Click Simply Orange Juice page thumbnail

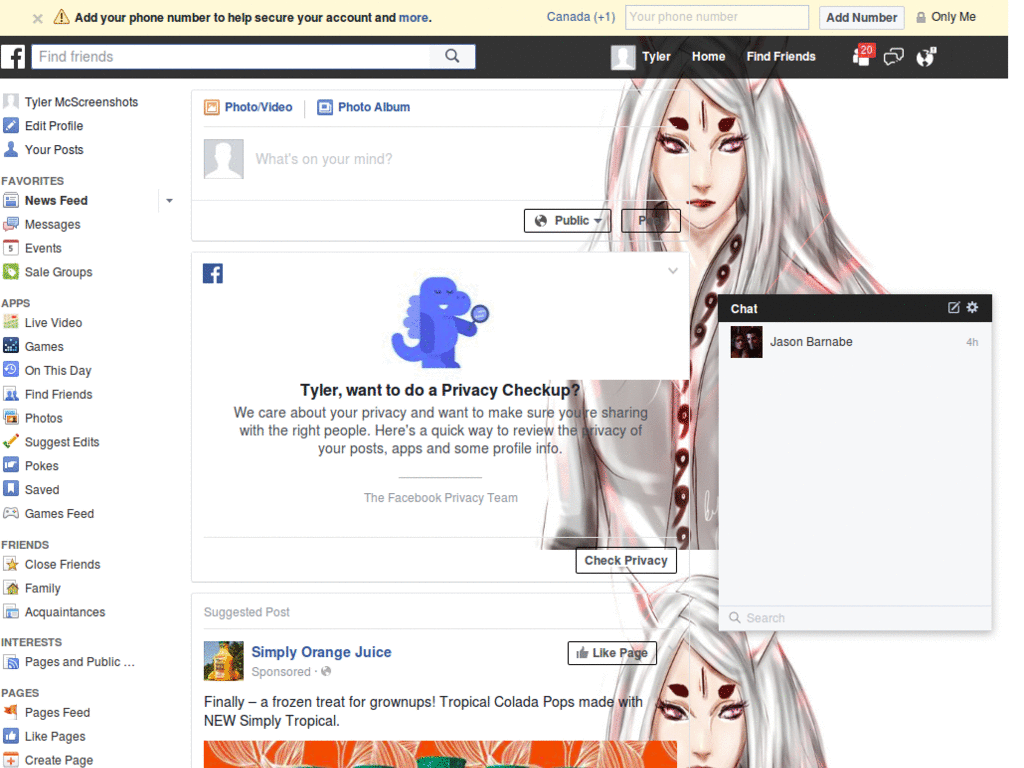(223, 661)
